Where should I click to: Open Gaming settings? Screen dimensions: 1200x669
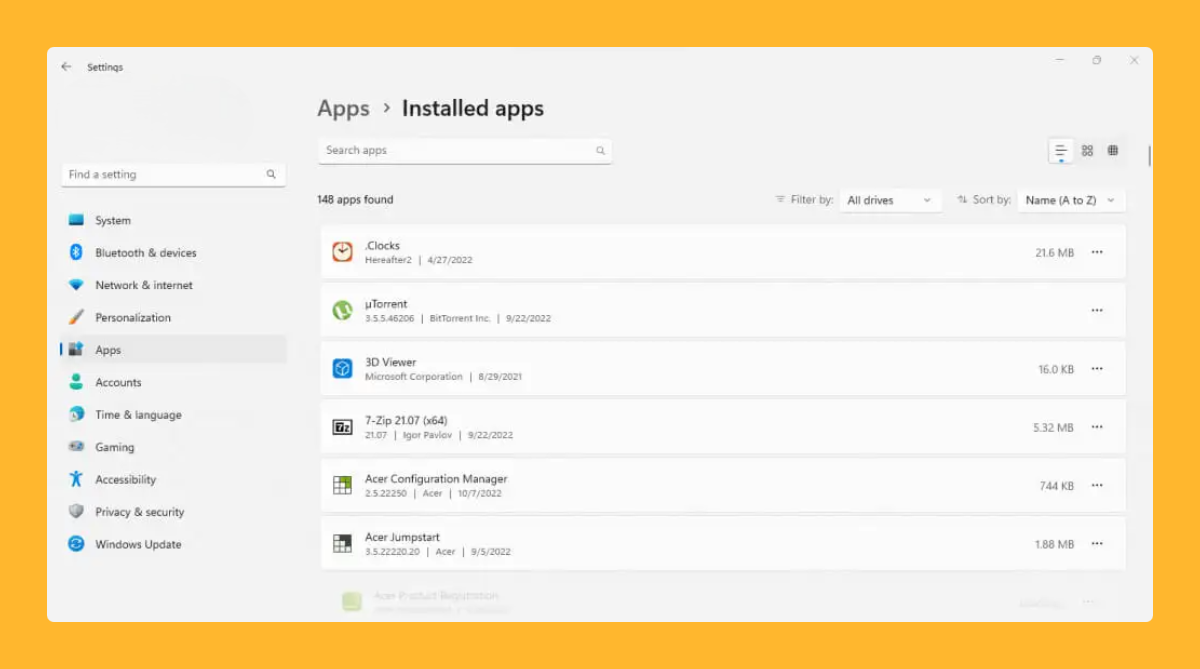pos(173,447)
